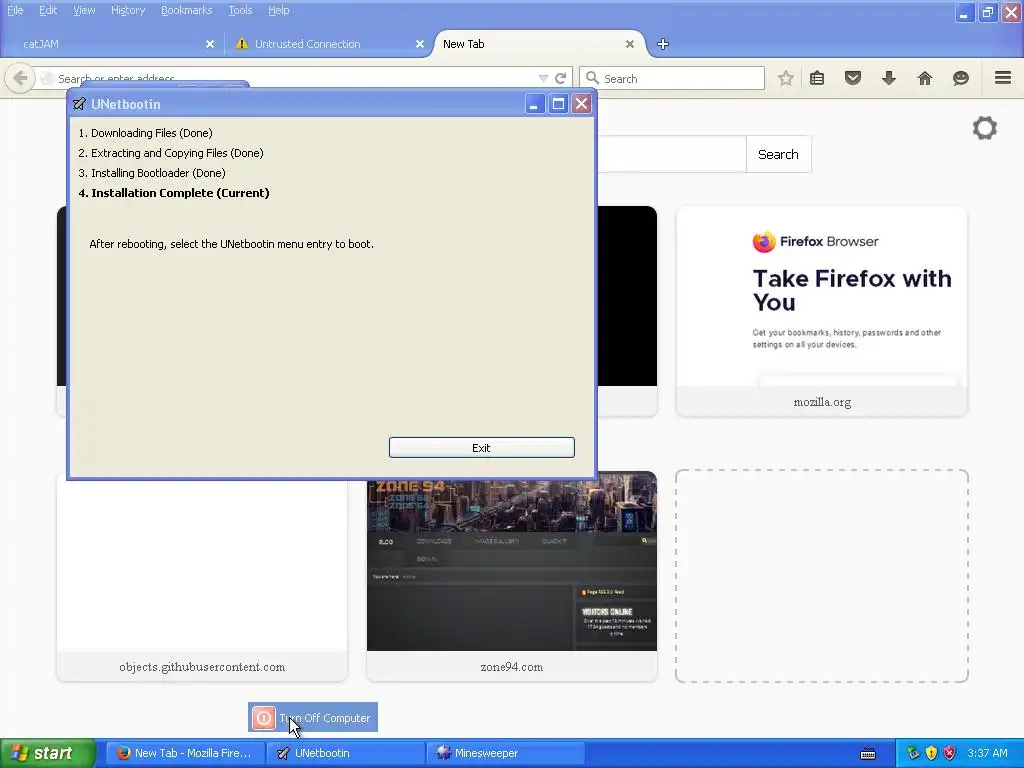This screenshot has width=1024, height=768.
Task: Close the catJAM tab
Action: point(210,44)
